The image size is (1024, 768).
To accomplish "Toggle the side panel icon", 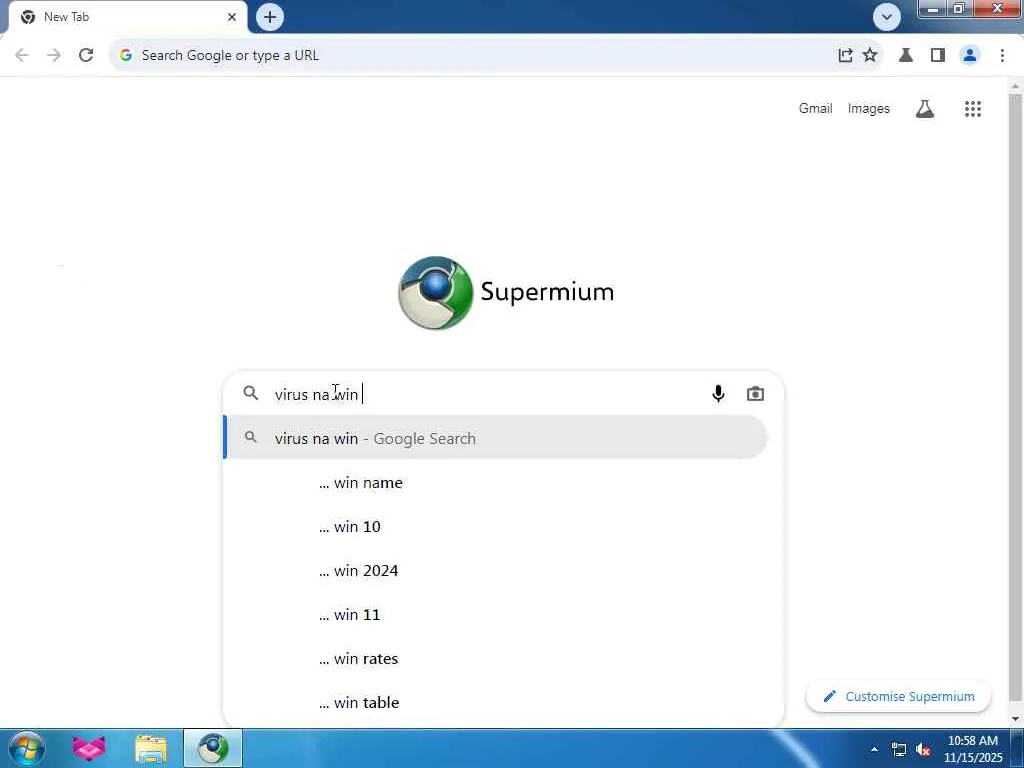I will pos(938,56).
